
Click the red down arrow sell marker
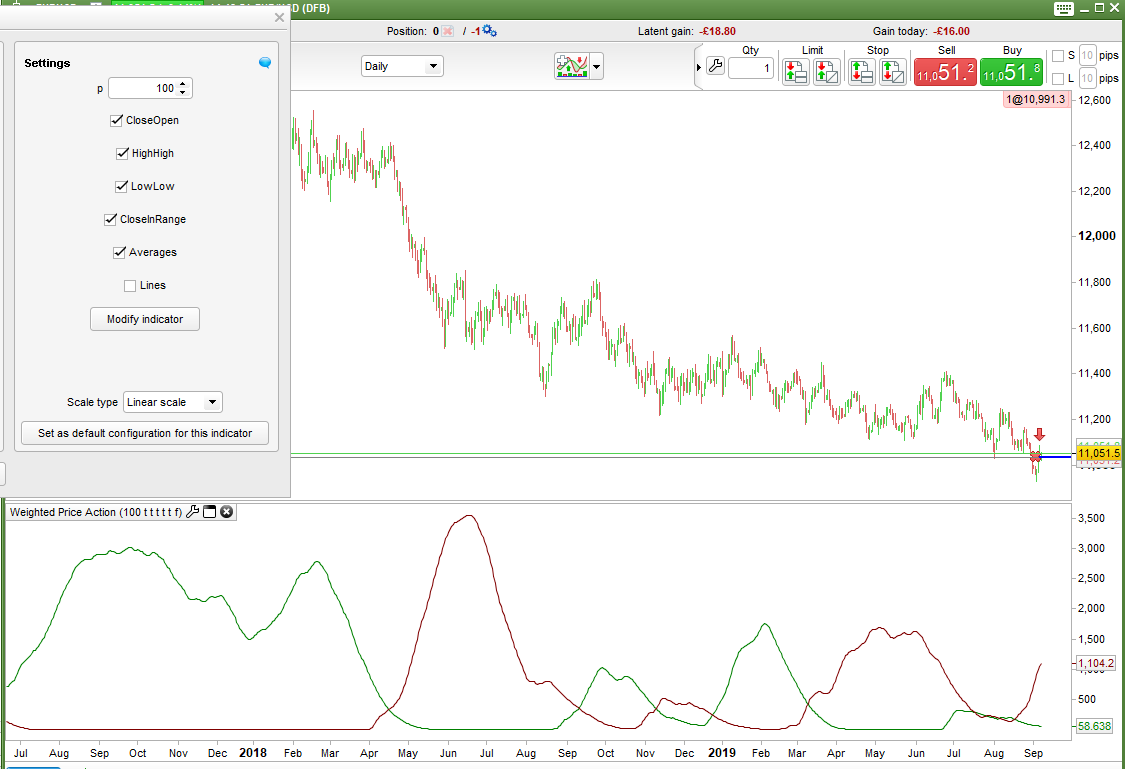(1040, 434)
